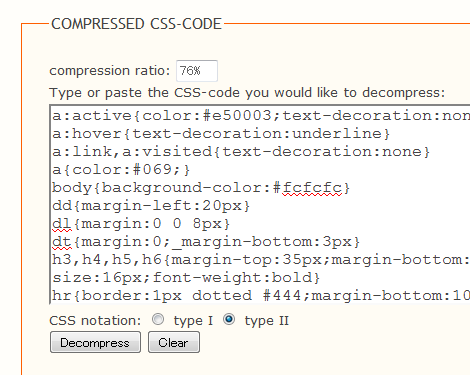The width and height of the screenshot is (470, 375).
Task: Click the 'type II' label text
Action: tap(267, 321)
